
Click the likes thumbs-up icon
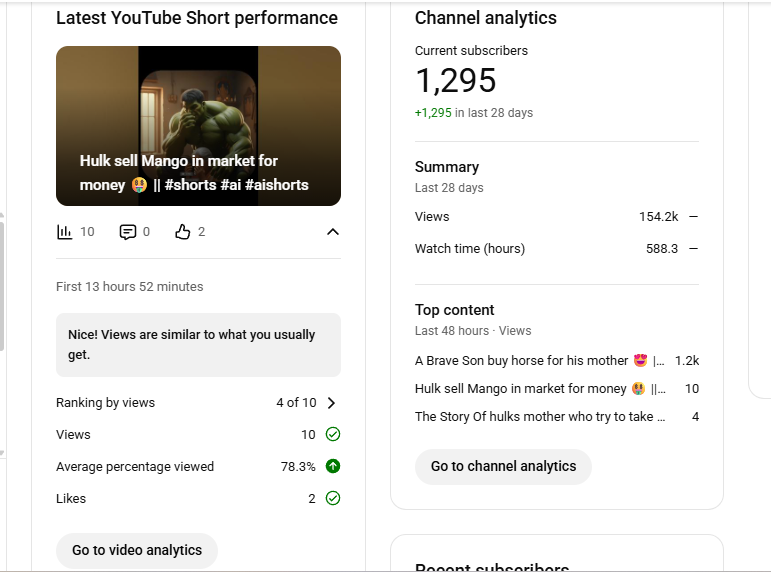point(182,232)
